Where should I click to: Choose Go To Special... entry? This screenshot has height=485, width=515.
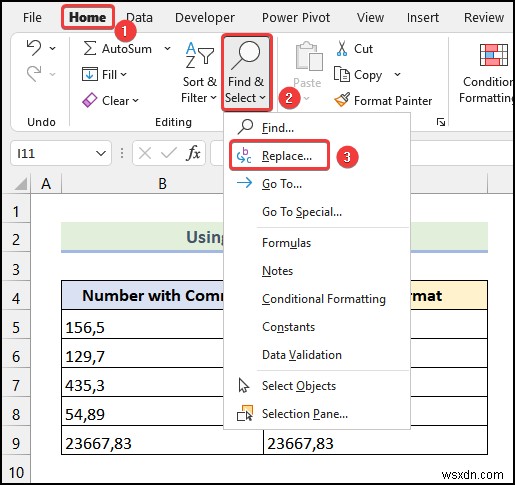[x=317, y=212]
